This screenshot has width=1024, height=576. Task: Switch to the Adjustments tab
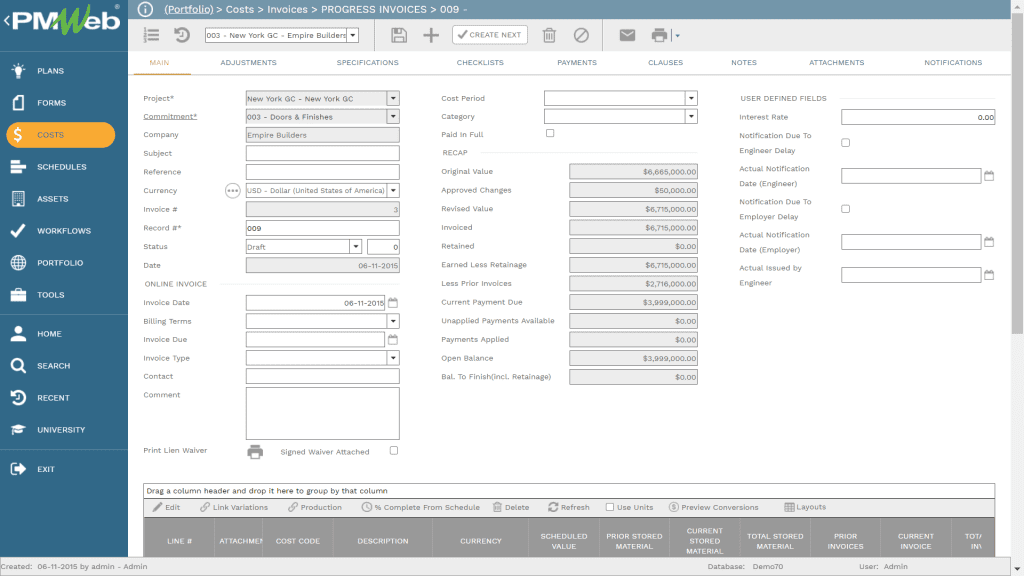pyautogui.click(x=248, y=63)
